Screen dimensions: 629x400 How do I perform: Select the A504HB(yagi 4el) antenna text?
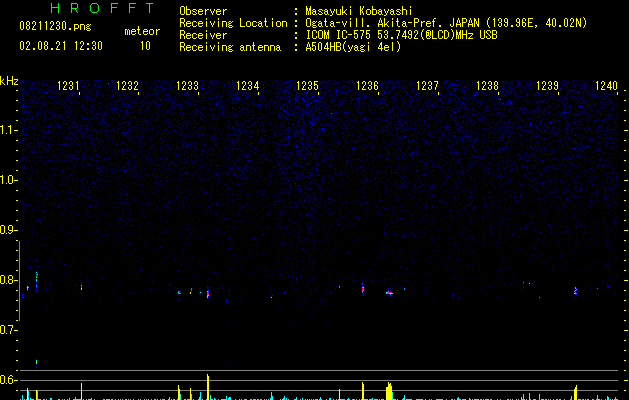353,47
